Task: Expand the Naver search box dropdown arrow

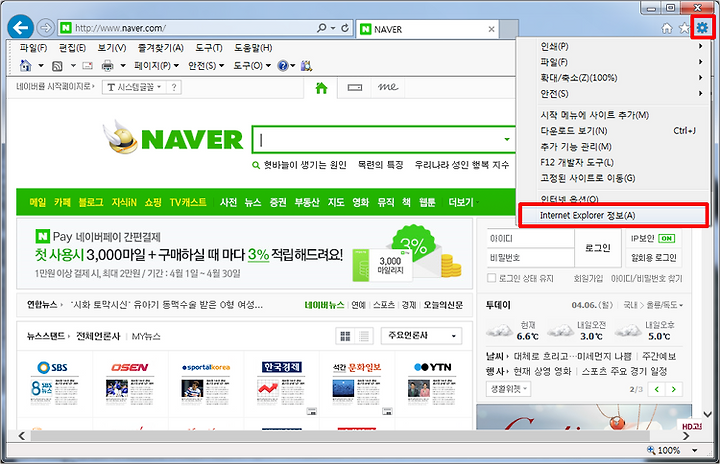Action: [x=507, y=139]
